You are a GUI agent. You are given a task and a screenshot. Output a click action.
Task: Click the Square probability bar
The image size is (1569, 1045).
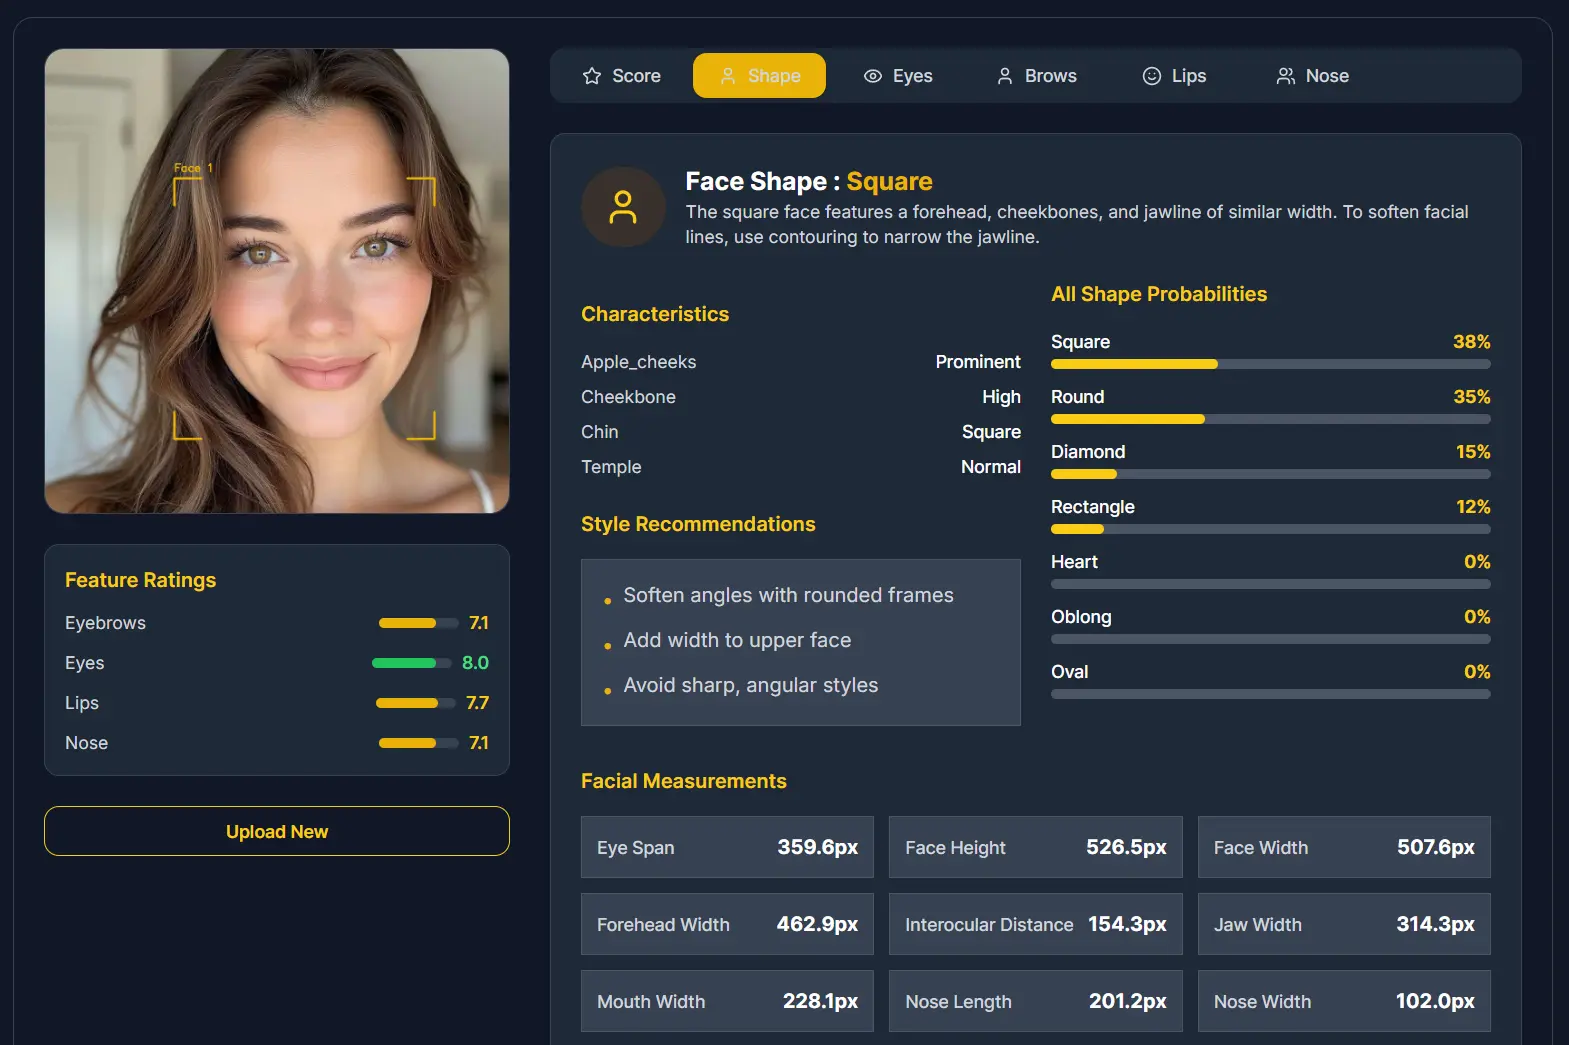[1270, 364]
